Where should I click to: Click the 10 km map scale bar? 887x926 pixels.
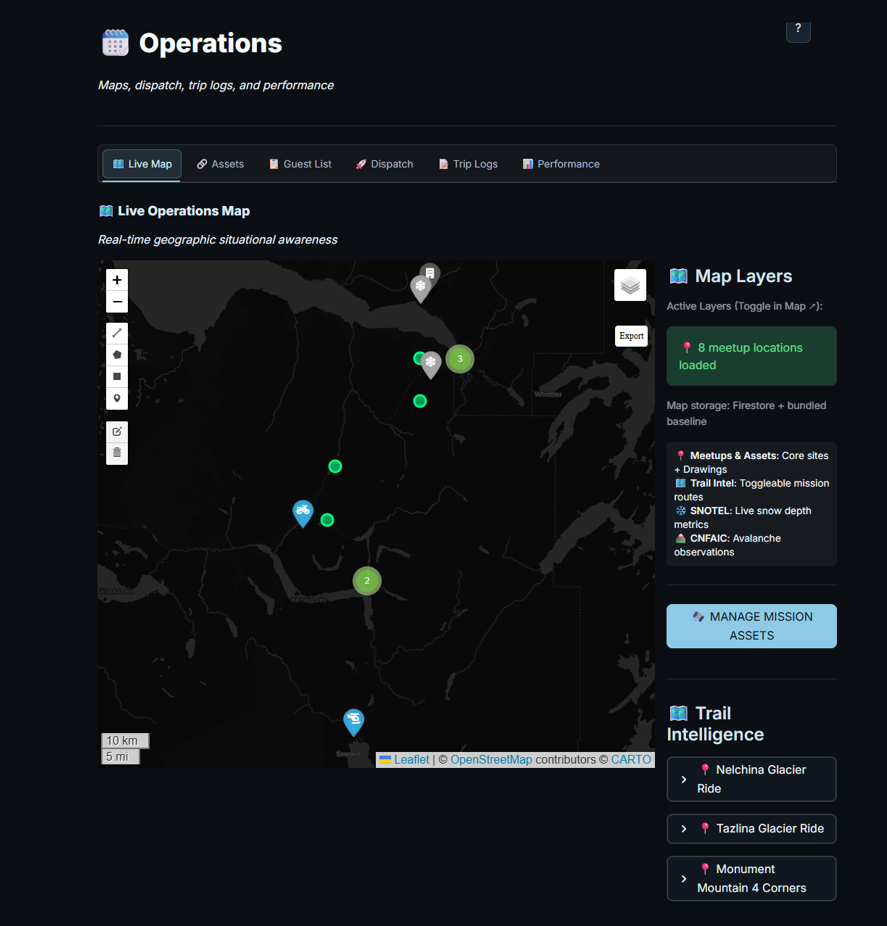click(x=125, y=741)
